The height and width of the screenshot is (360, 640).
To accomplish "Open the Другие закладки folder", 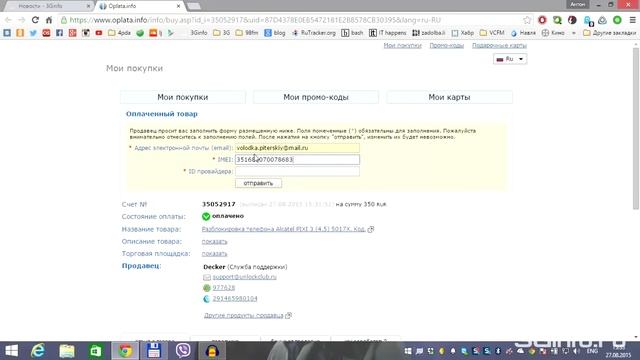I will click(x=609, y=33).
